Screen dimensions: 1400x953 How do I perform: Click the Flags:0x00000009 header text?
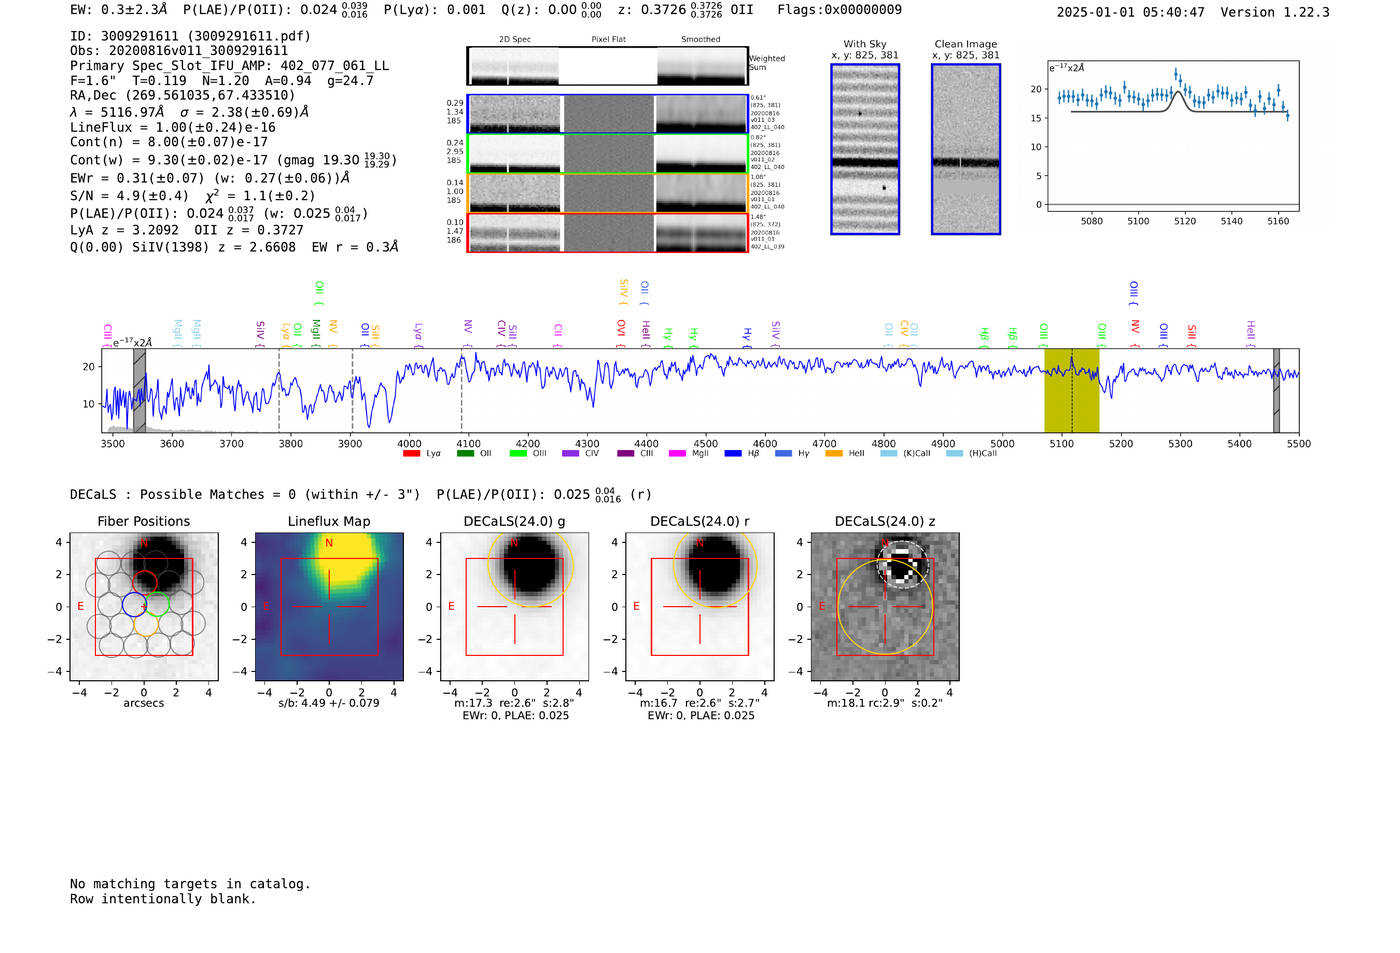839,10
